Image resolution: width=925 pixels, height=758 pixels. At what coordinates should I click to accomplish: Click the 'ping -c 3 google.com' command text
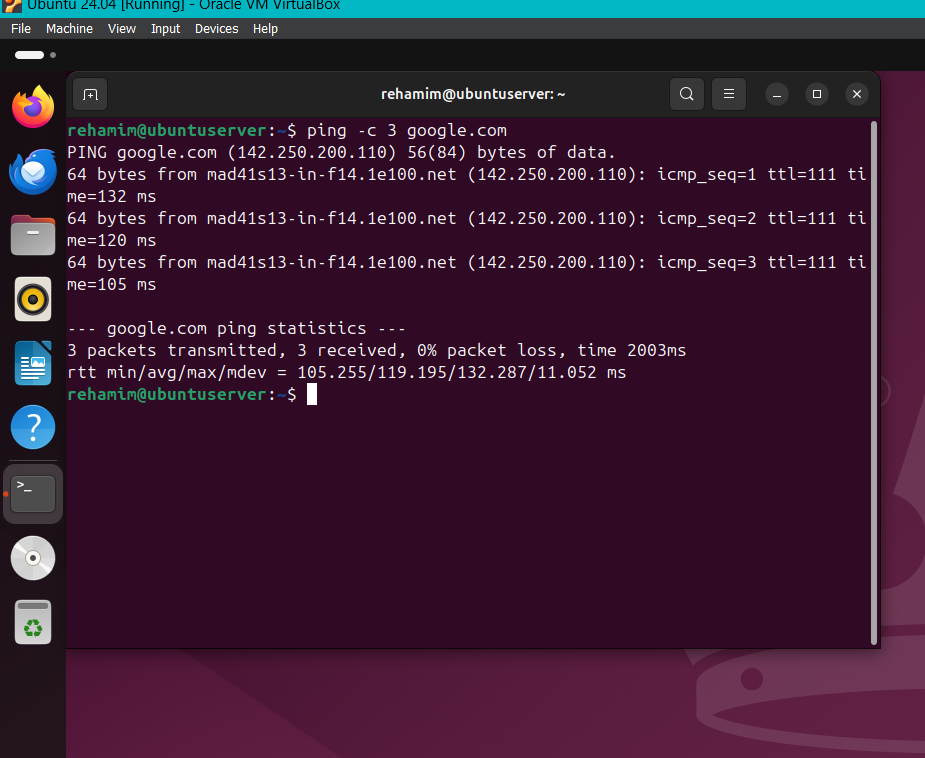click(x=406, y=130)
